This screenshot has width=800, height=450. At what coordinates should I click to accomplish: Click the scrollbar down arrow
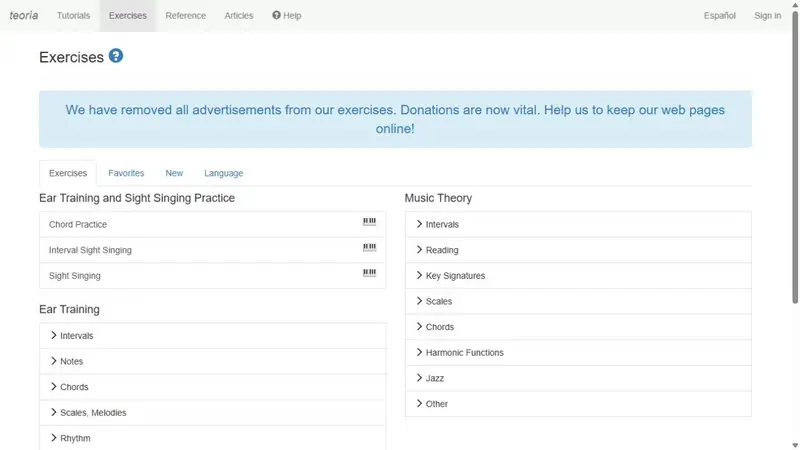pos(795,445)
